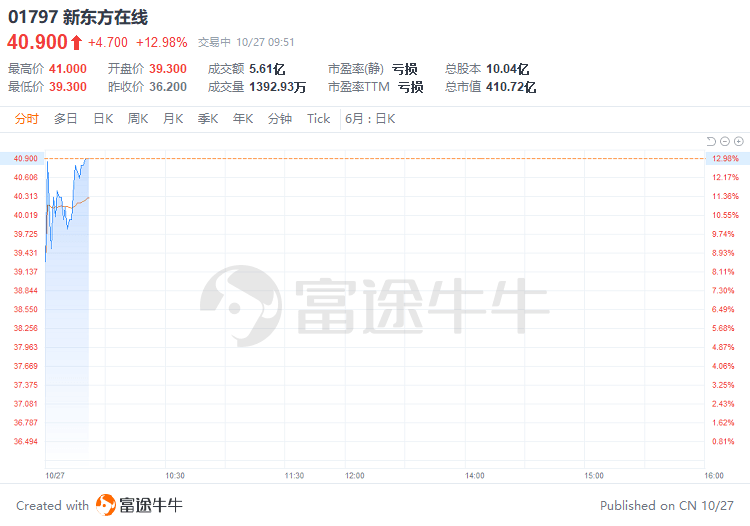Click the 10:30 time-axis label
The image size is (750, 526).
(x=175, y=476)
